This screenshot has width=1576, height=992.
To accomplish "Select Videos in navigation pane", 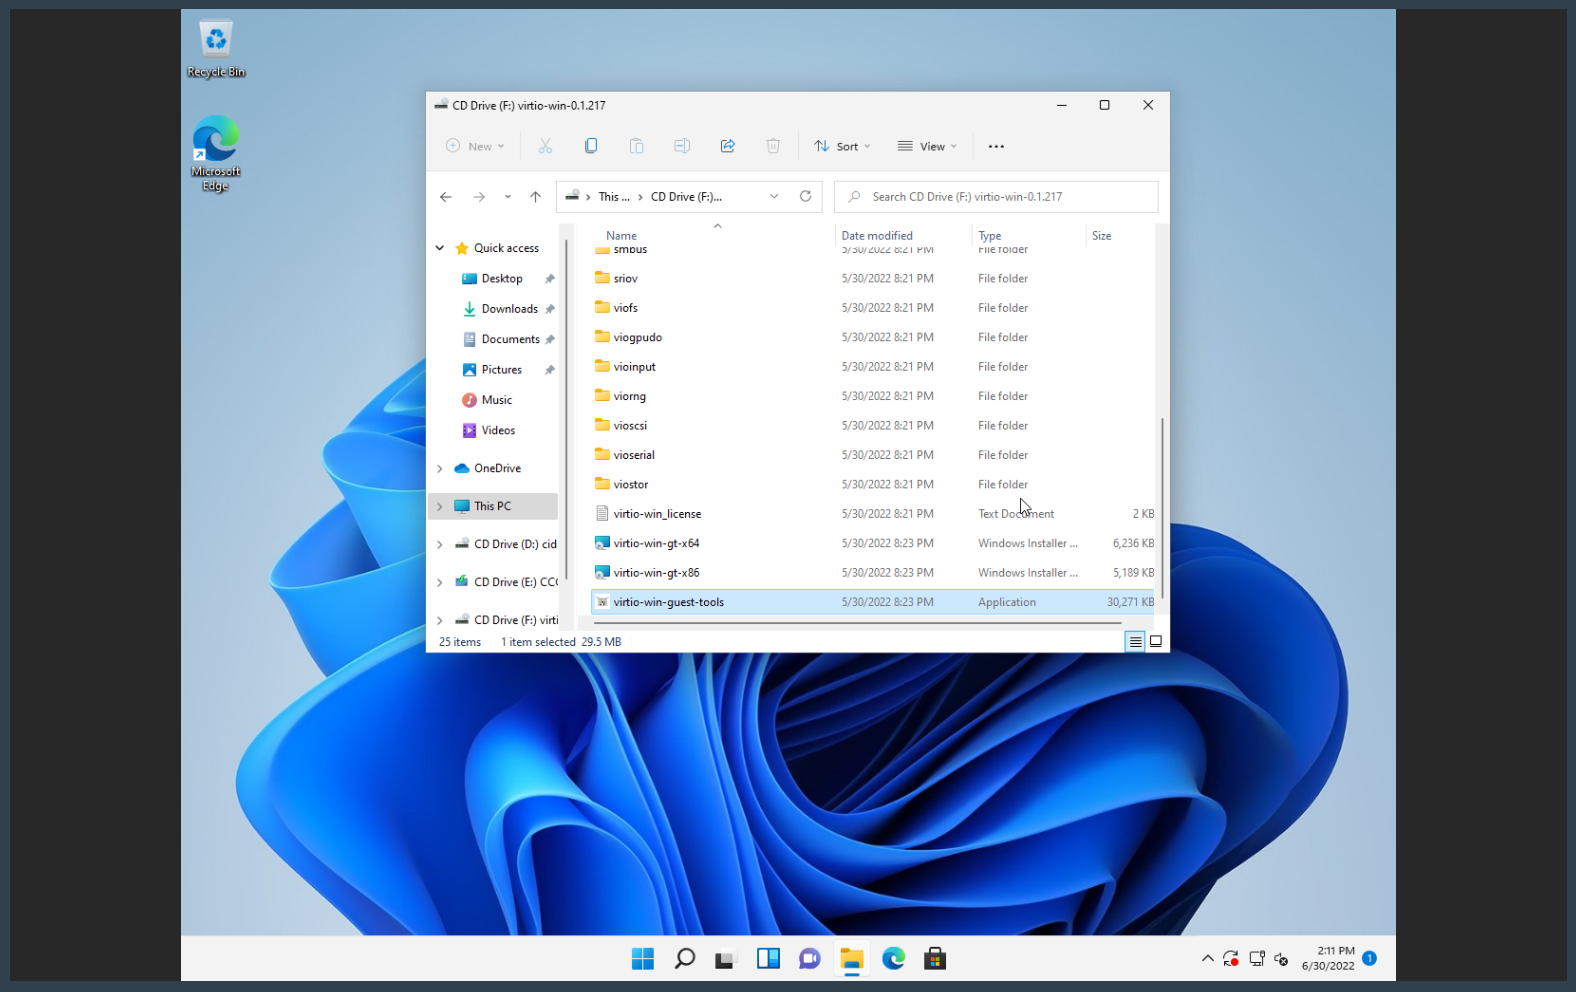I will 498,430.
